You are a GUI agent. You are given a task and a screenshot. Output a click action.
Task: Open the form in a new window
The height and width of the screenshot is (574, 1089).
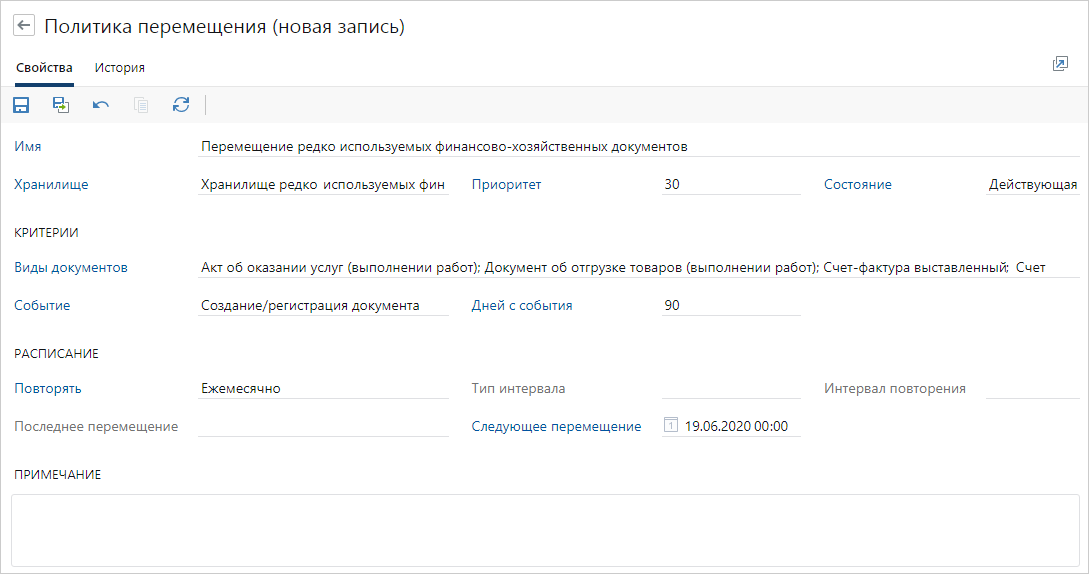click(x=1060, y=64)
